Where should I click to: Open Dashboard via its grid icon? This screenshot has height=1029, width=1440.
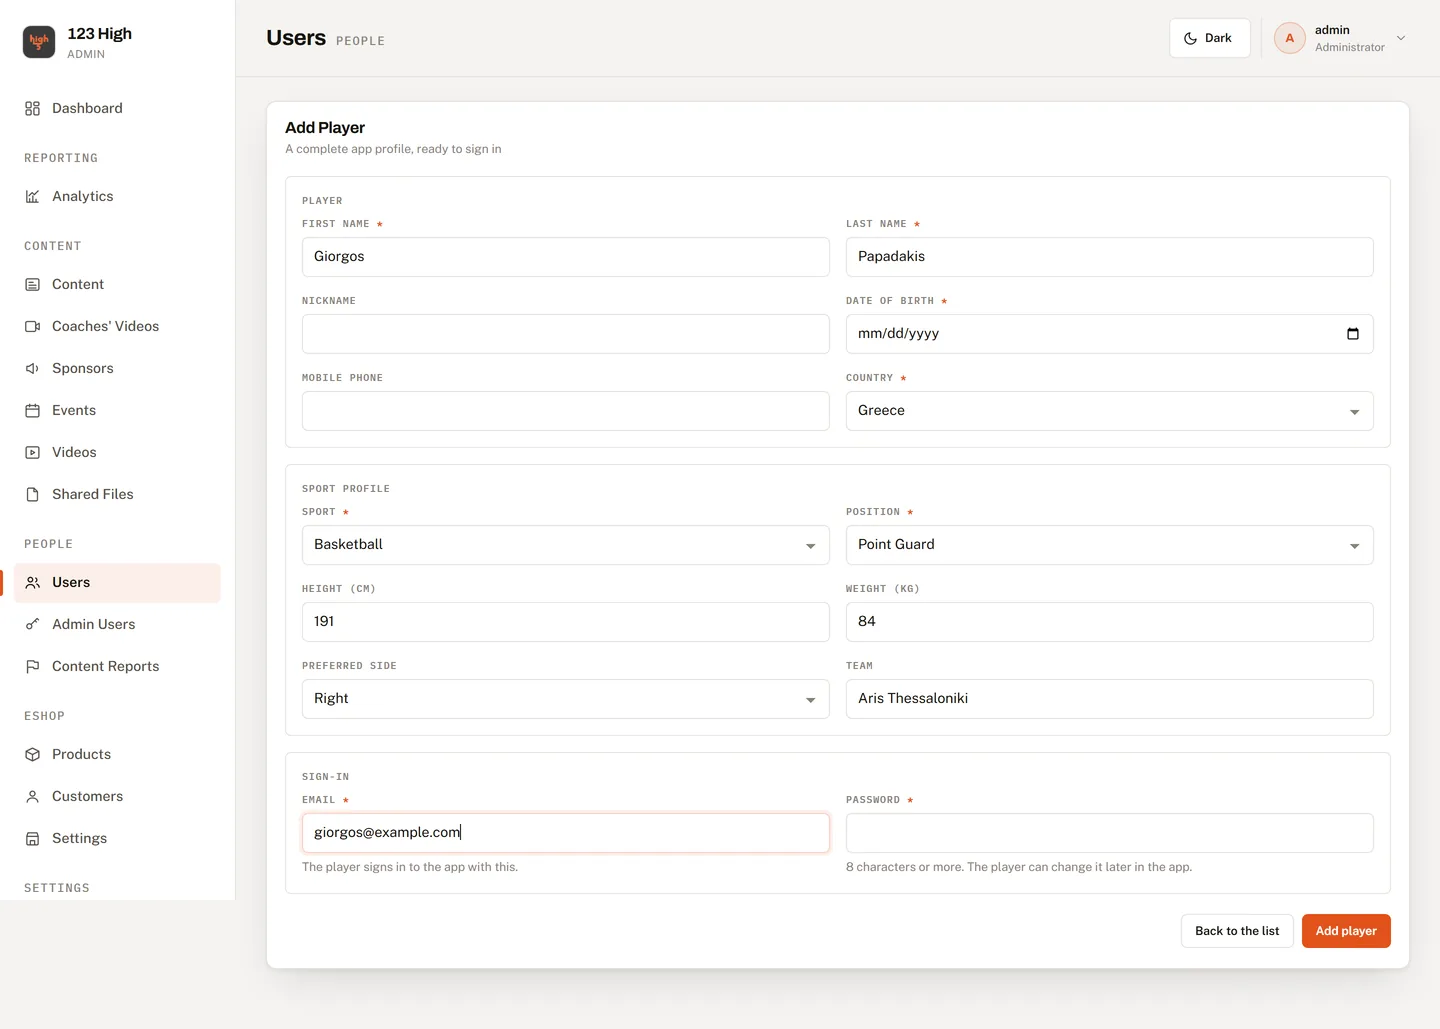click(32, 108)
